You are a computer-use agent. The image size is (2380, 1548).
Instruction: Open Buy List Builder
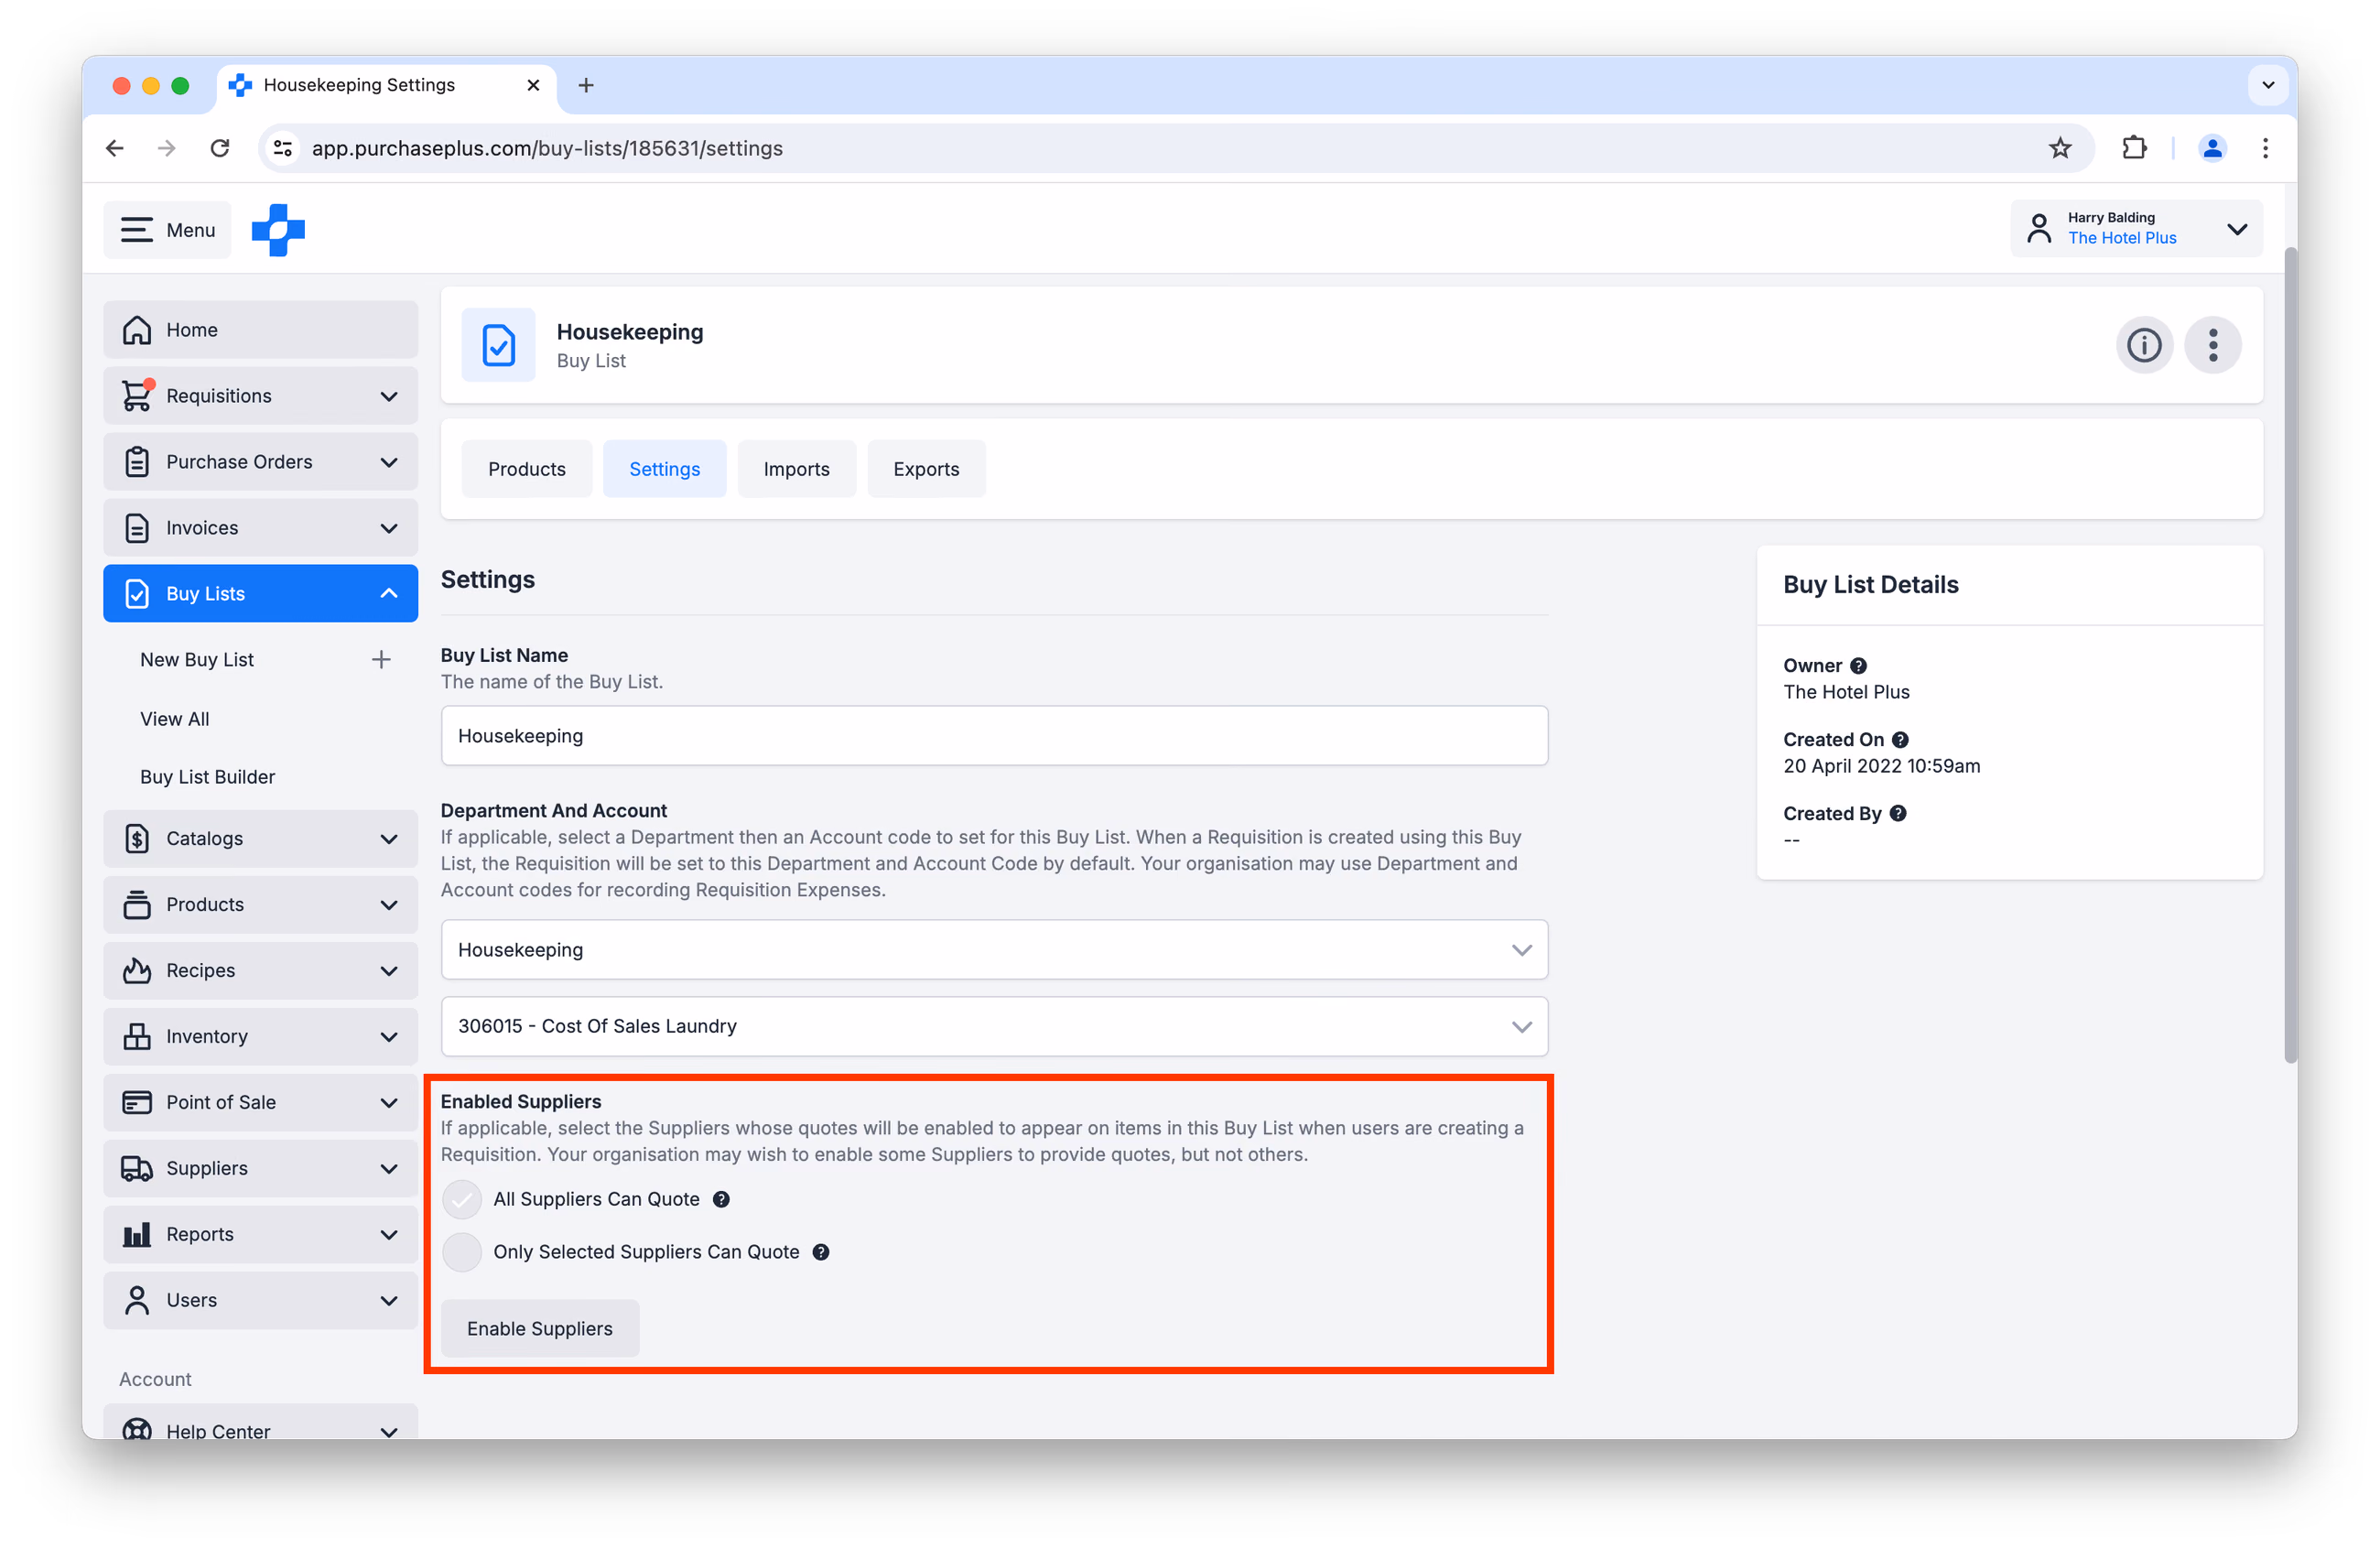[207, 777]
